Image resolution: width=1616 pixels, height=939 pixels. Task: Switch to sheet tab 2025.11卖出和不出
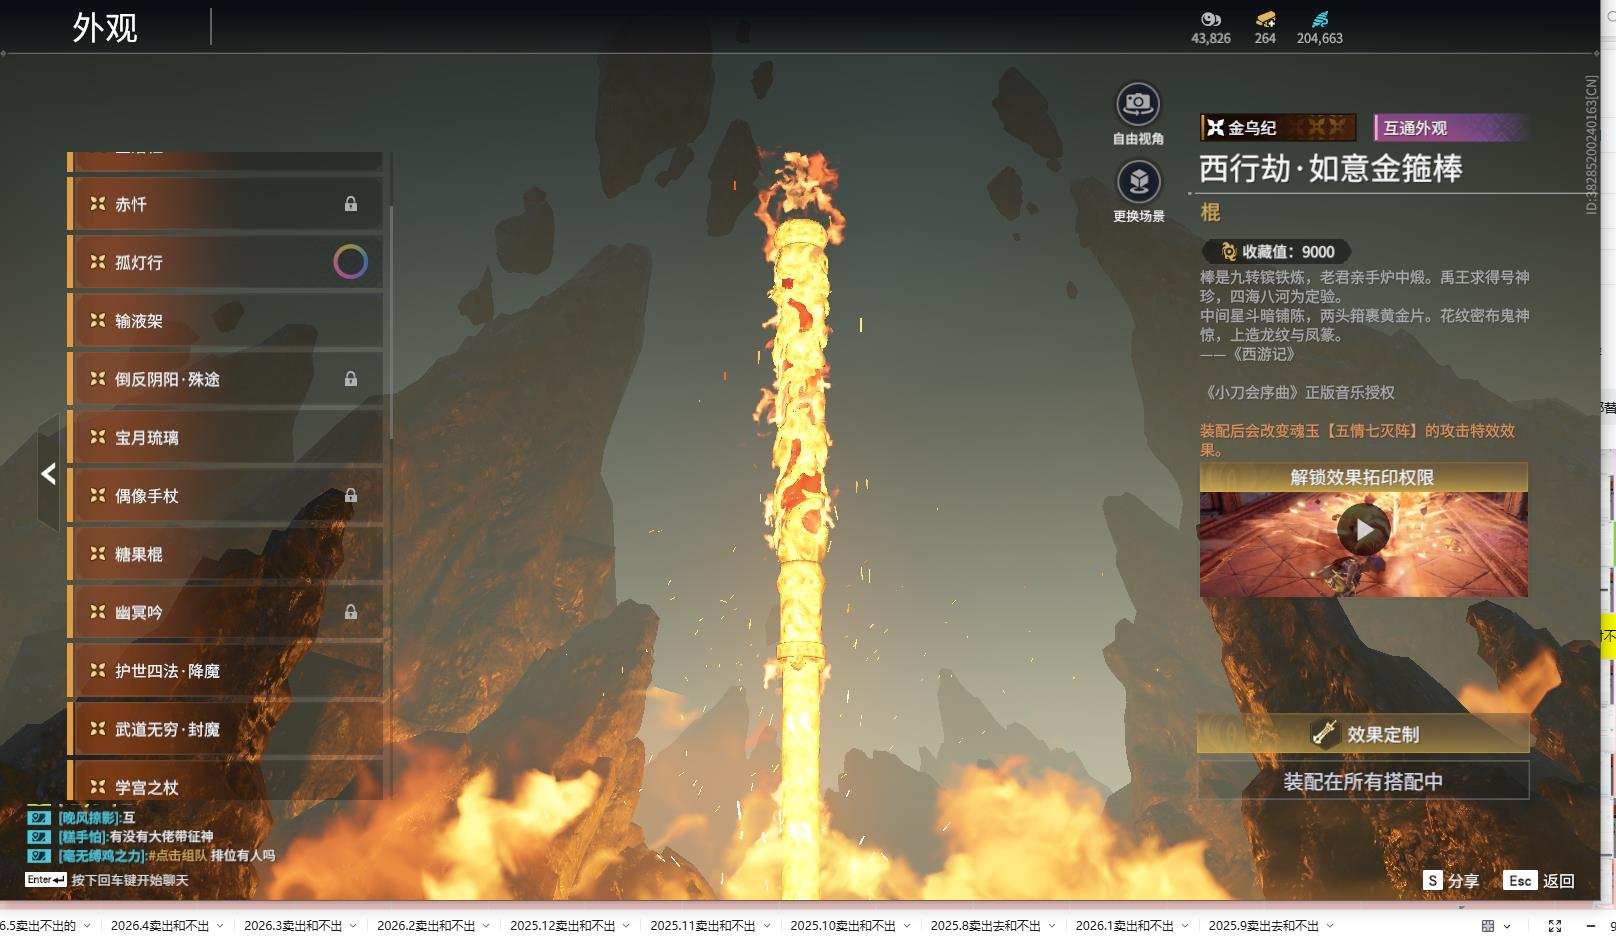703,926
